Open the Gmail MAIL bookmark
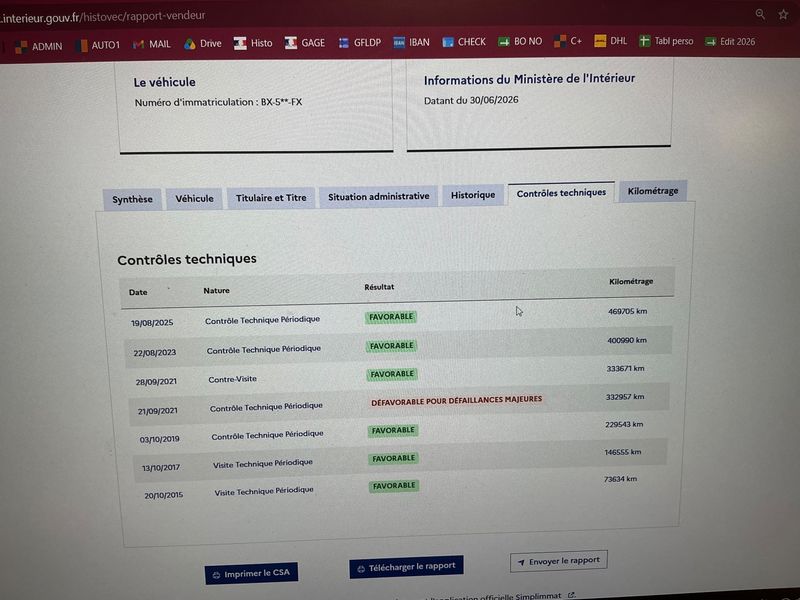 point(152,44)
